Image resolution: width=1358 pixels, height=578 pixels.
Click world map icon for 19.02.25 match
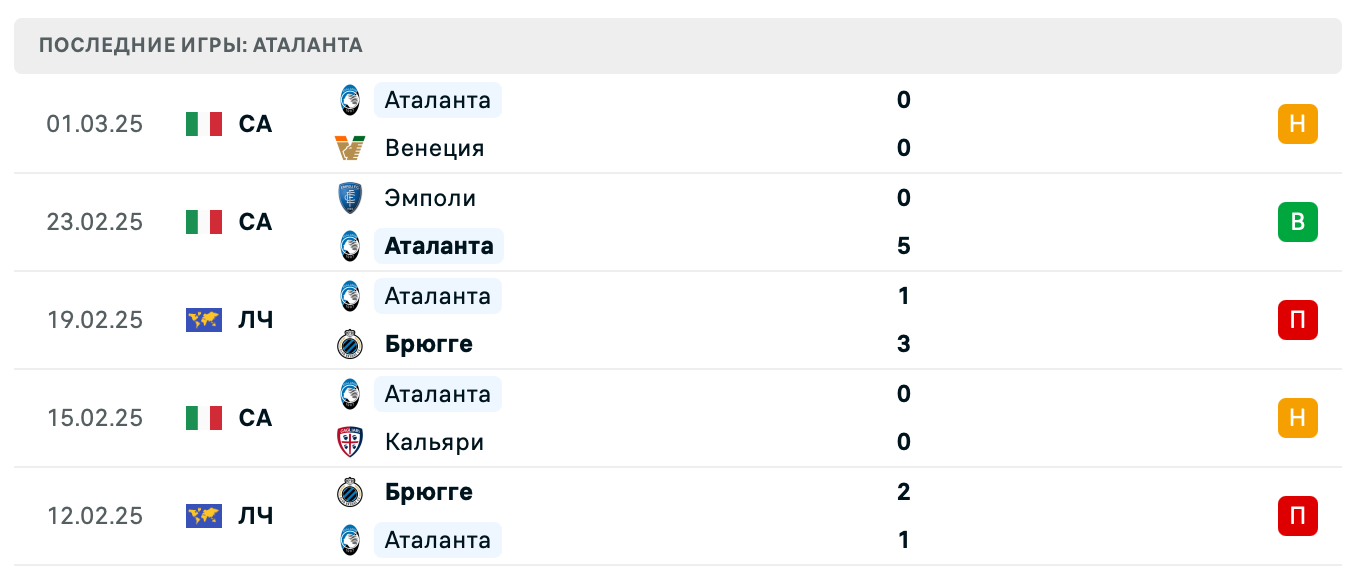[204, 320]
